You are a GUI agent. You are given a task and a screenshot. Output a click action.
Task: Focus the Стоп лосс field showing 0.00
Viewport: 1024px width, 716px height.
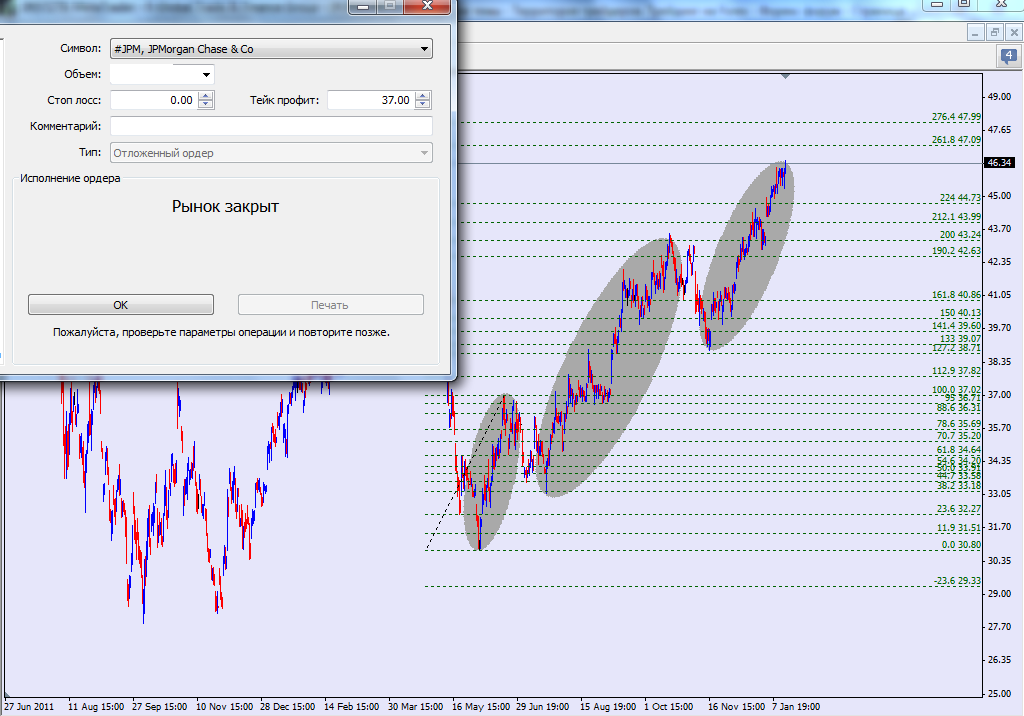154,100
